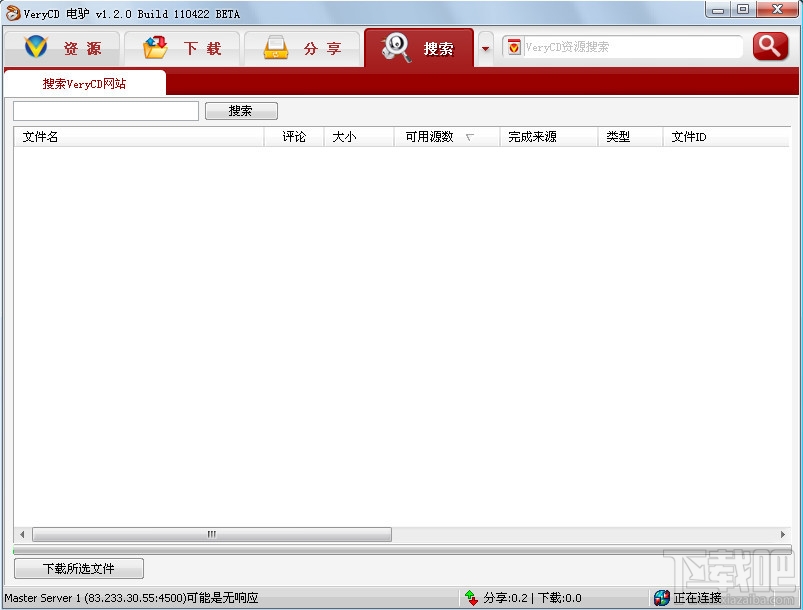803x610 pixels.
Task: Click the 下载所选文件 button
Action: (78, 568)
